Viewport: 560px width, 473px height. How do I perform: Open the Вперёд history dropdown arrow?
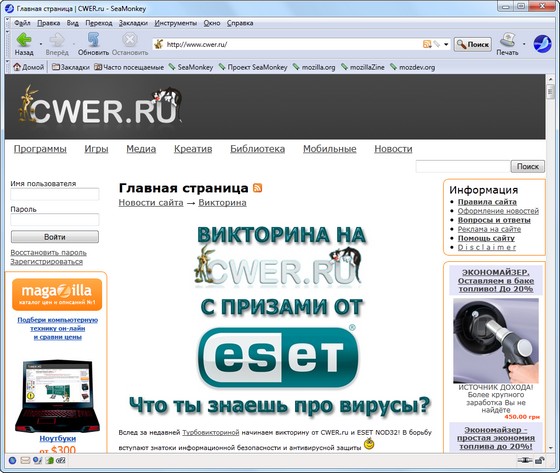click(74, 44)
